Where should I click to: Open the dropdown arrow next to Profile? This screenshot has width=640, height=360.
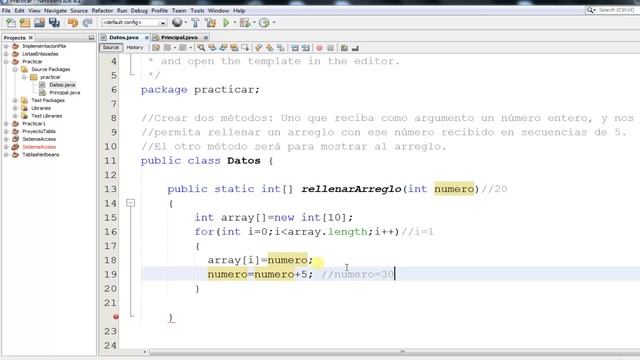[273, 23]
